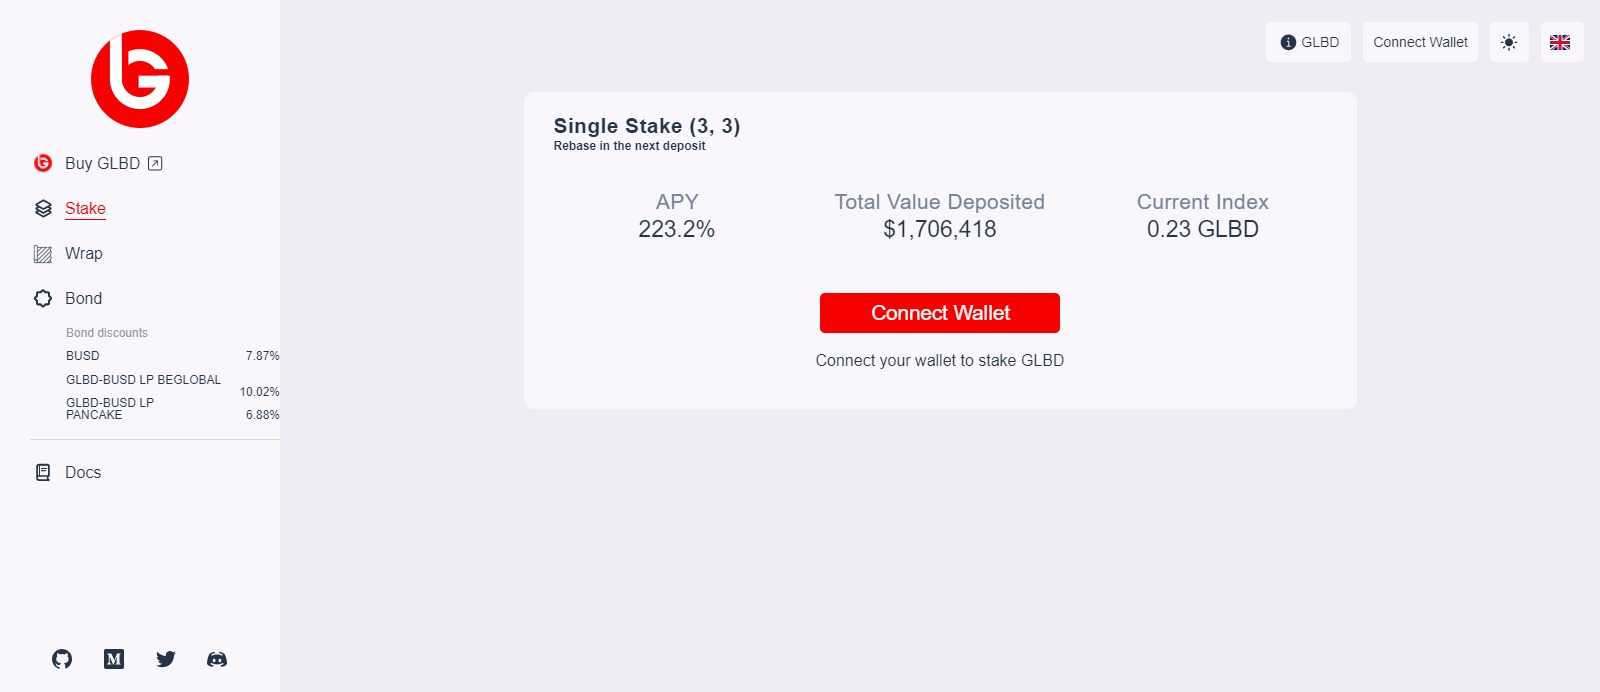Select the Stake layers icon in sidebar

click(x=42, y=208)
